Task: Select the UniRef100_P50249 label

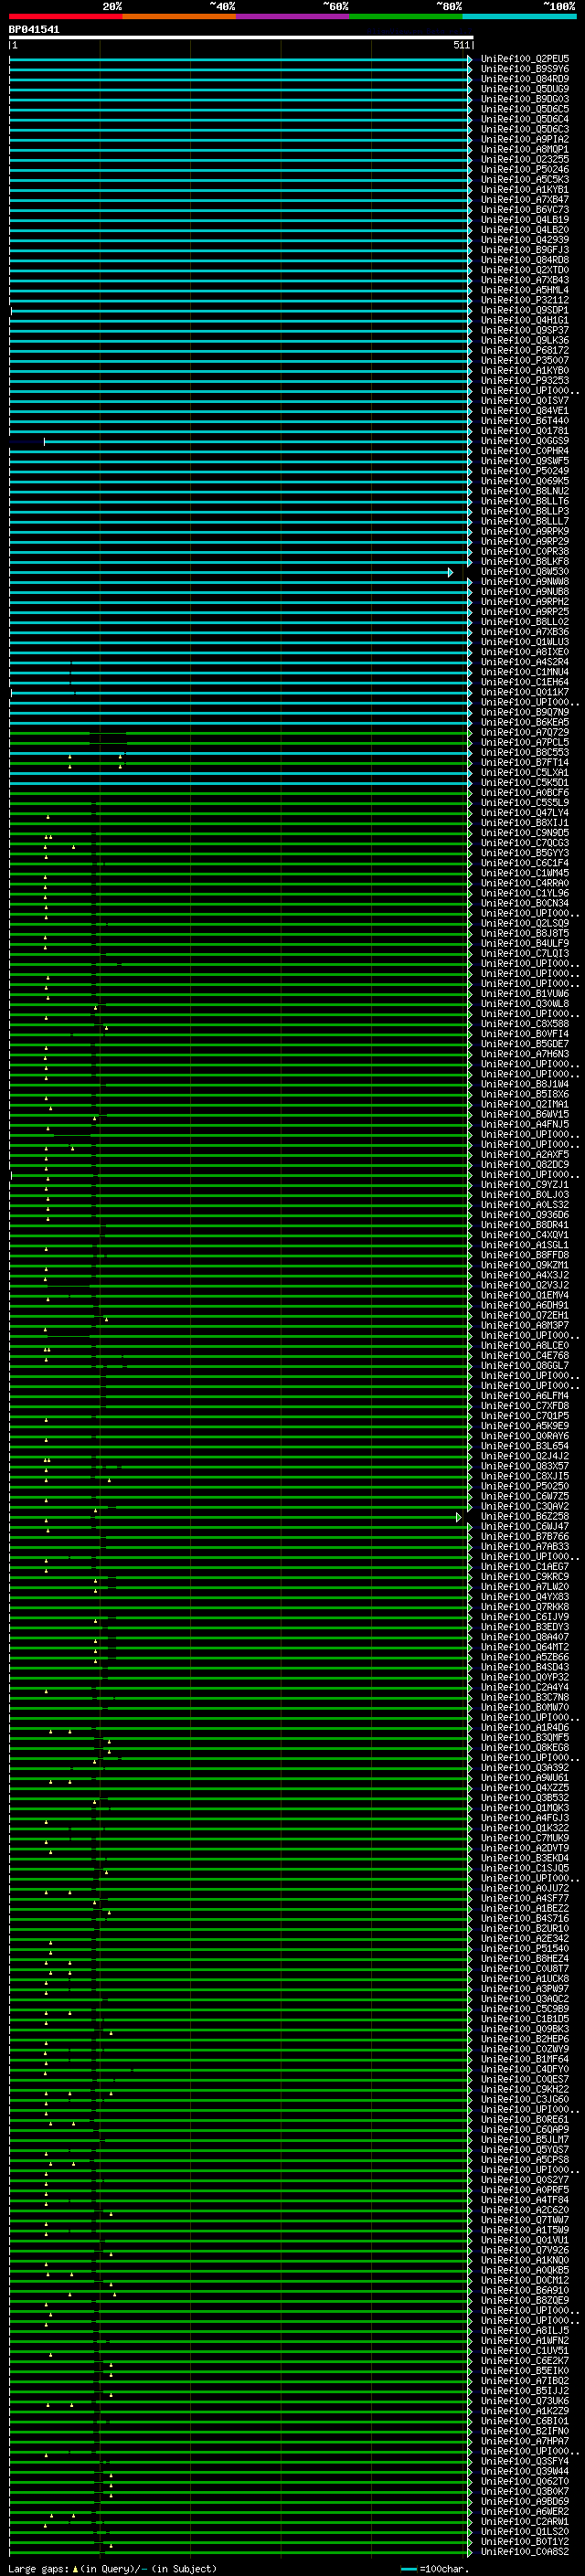Action: click(525, 471)
